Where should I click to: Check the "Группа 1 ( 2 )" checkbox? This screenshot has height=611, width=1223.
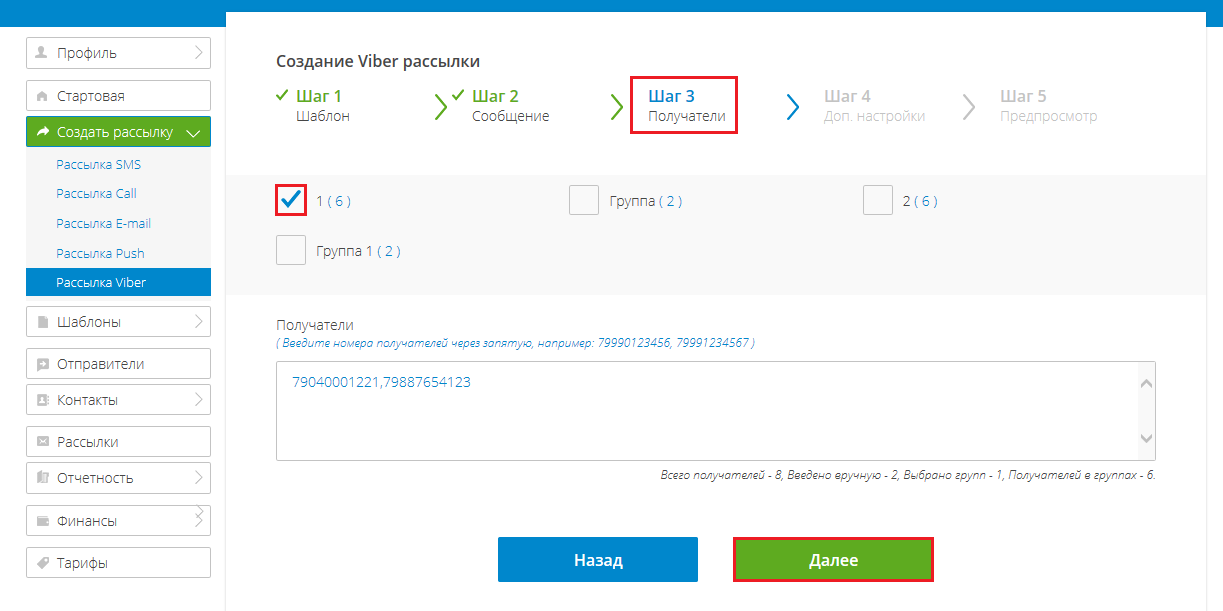(x=291, y=250)
